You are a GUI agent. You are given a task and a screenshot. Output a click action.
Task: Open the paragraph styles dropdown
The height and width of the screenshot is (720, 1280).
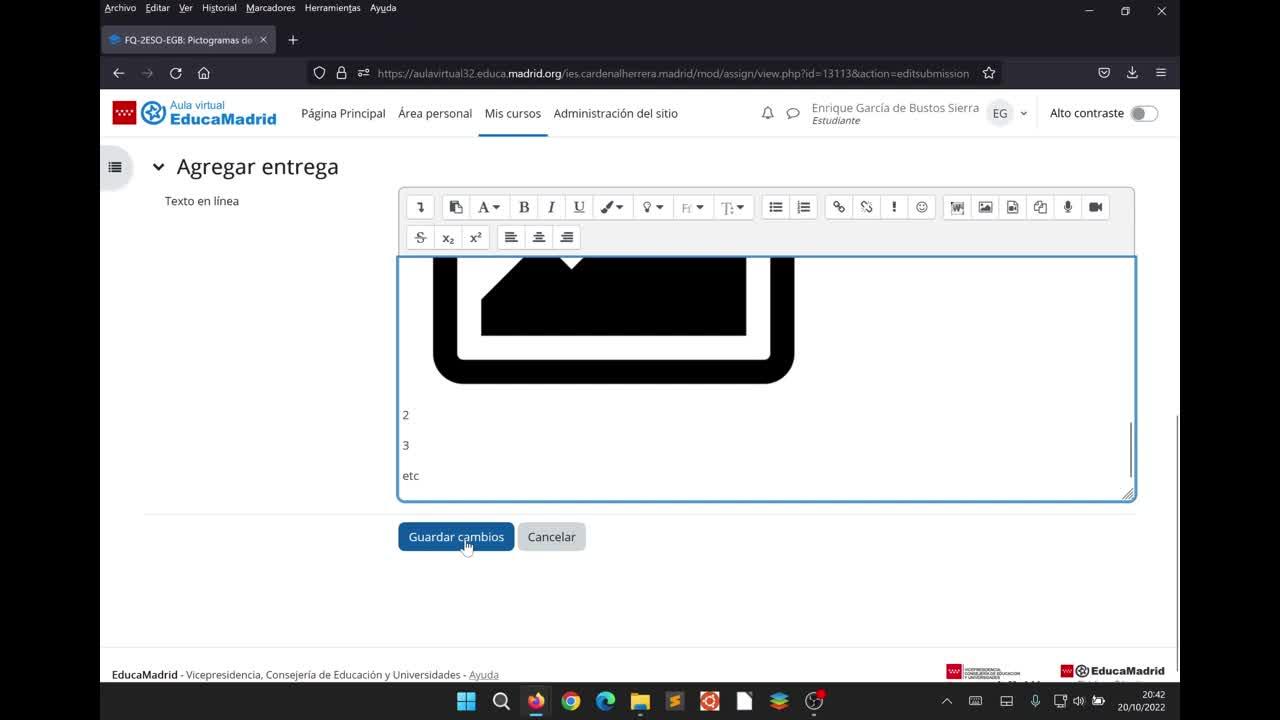coord(488,207)
